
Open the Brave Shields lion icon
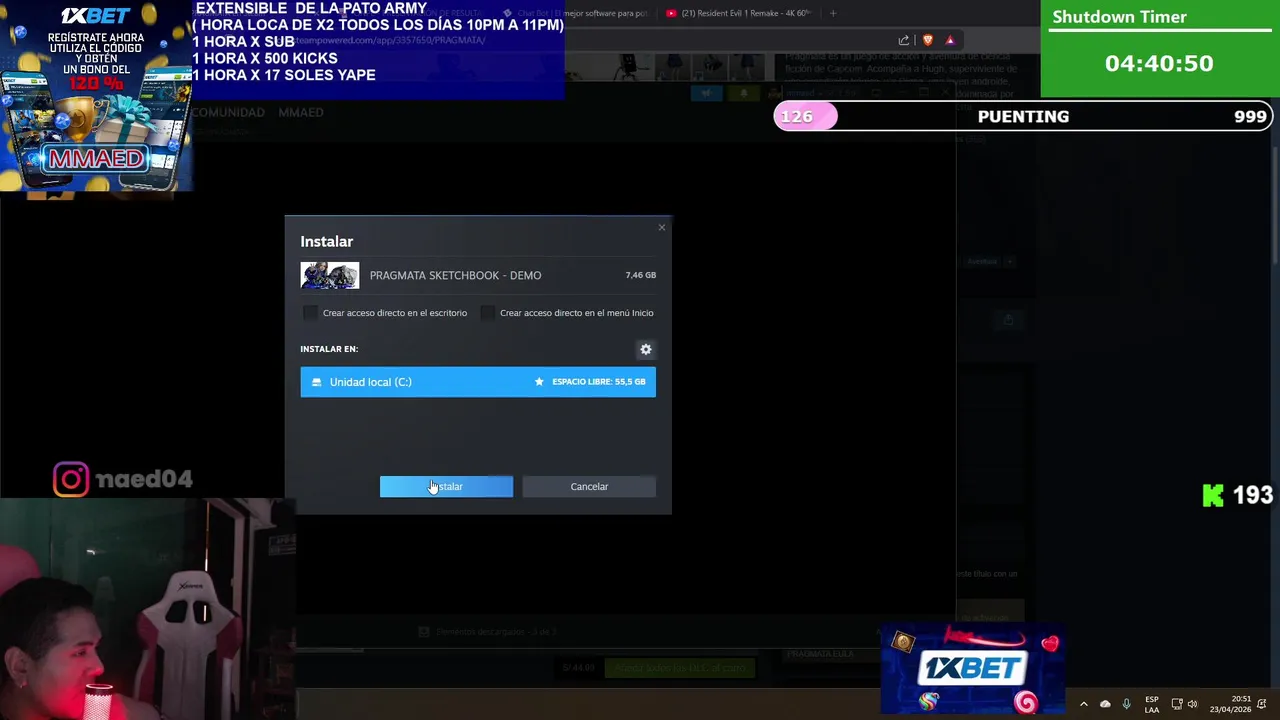click(928, 40)
